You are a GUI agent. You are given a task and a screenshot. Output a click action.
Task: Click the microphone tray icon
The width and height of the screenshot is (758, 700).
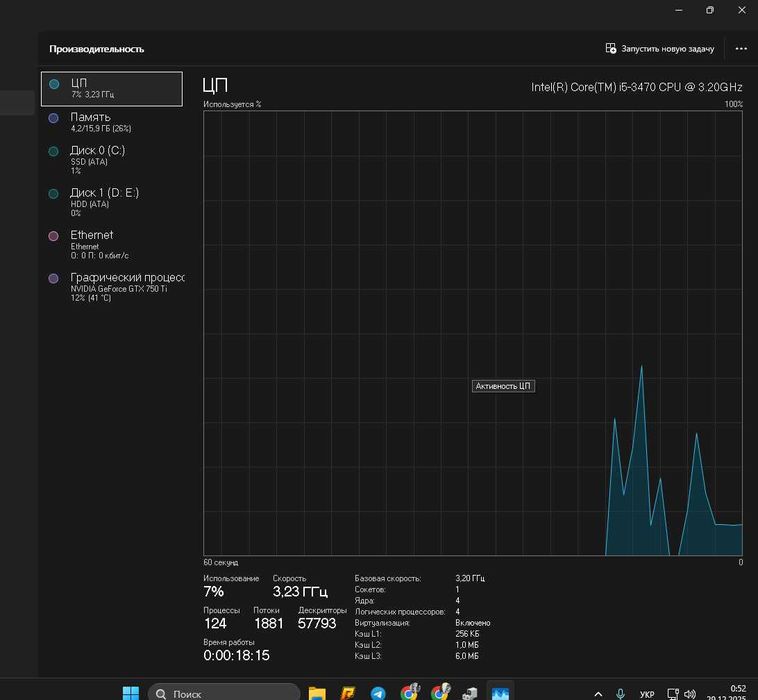click(x=621, y=694)
